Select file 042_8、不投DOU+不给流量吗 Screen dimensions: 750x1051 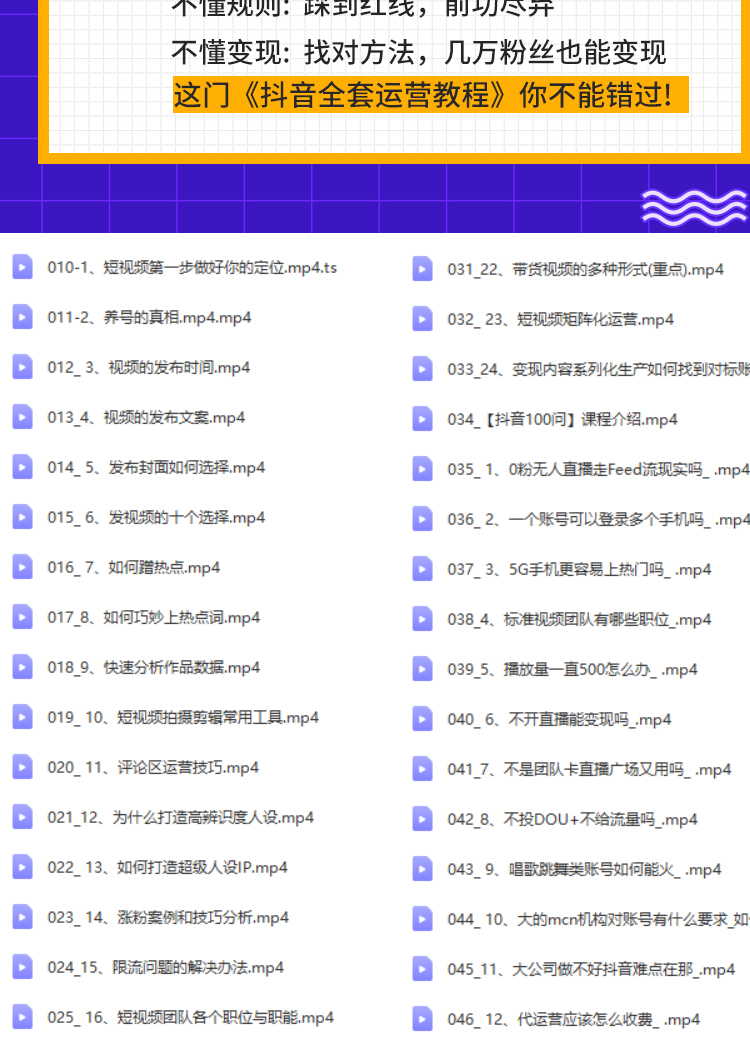[x=572, y=820]
